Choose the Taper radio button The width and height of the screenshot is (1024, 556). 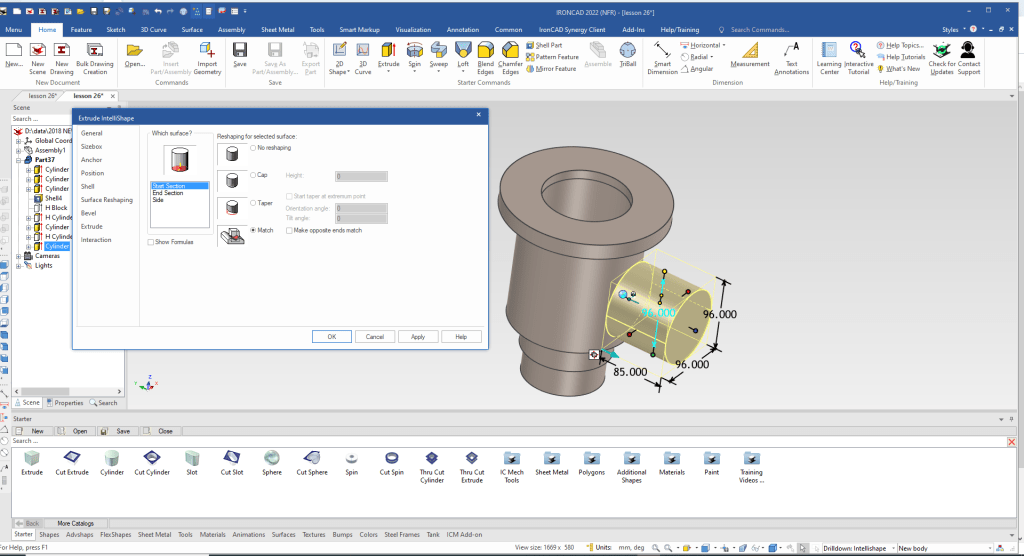(x=253, y=202)
